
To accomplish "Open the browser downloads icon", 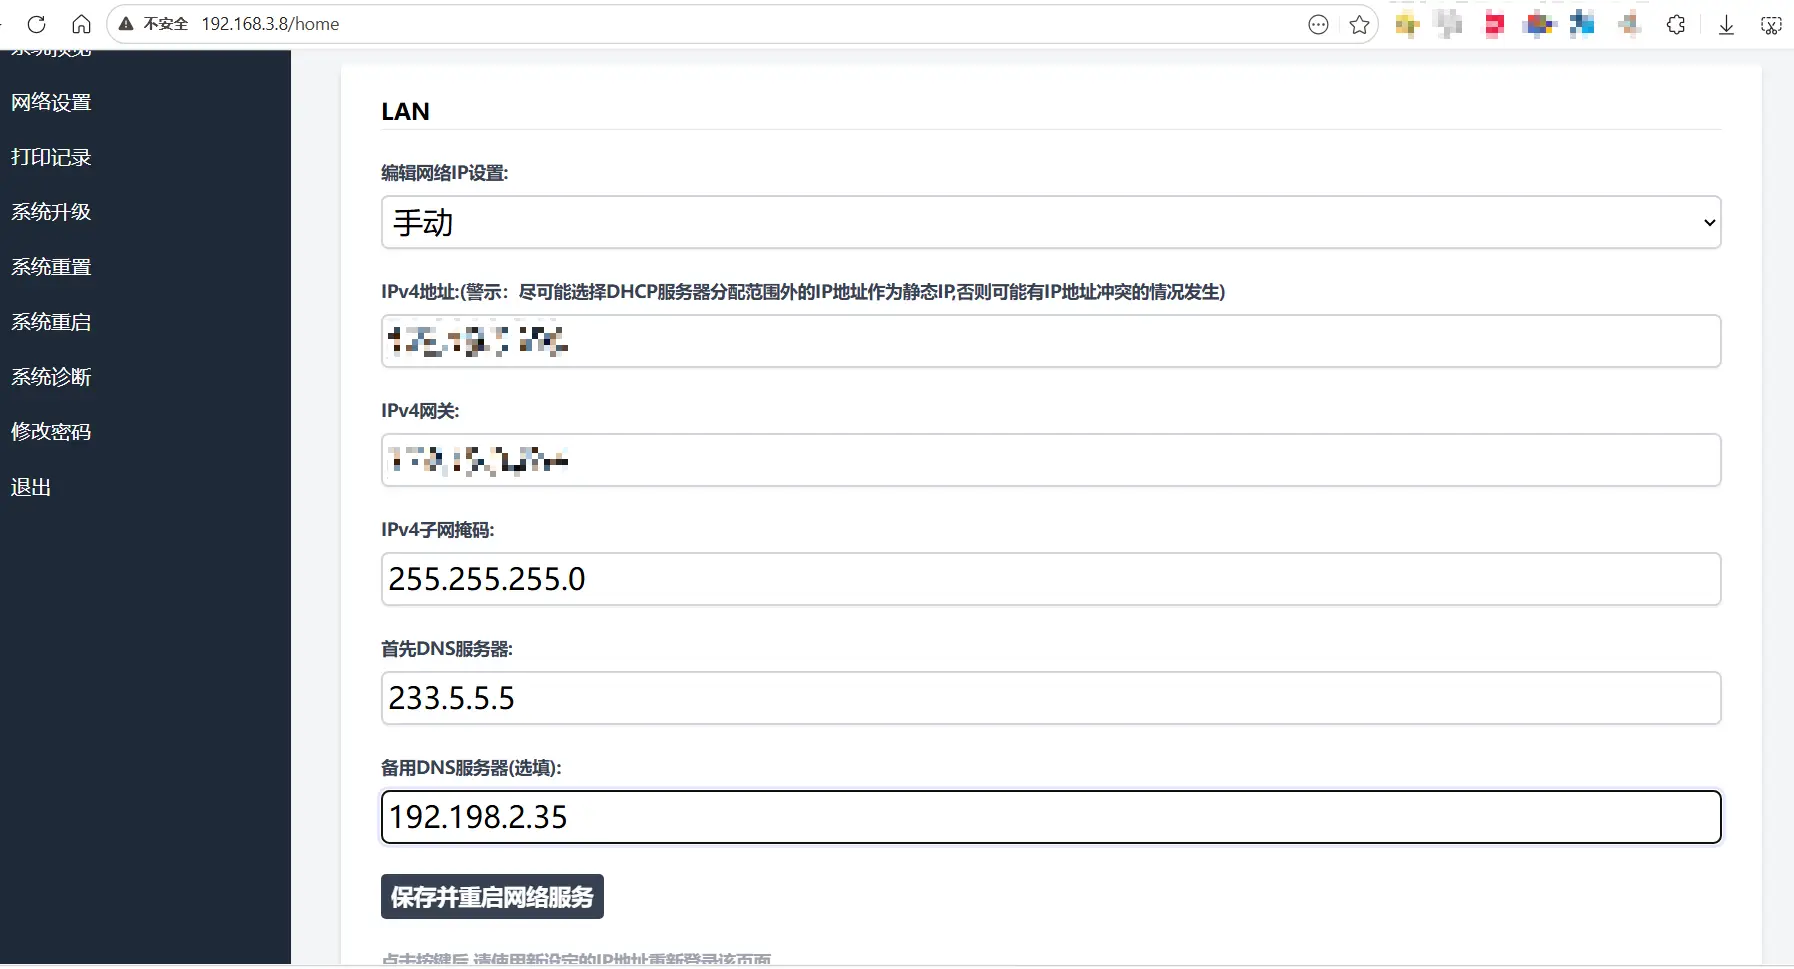I will point(1726,25).
